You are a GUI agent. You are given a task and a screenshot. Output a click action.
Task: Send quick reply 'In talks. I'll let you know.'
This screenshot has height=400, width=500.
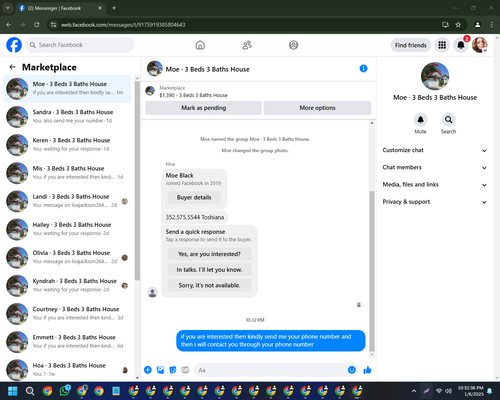(209, 270)
